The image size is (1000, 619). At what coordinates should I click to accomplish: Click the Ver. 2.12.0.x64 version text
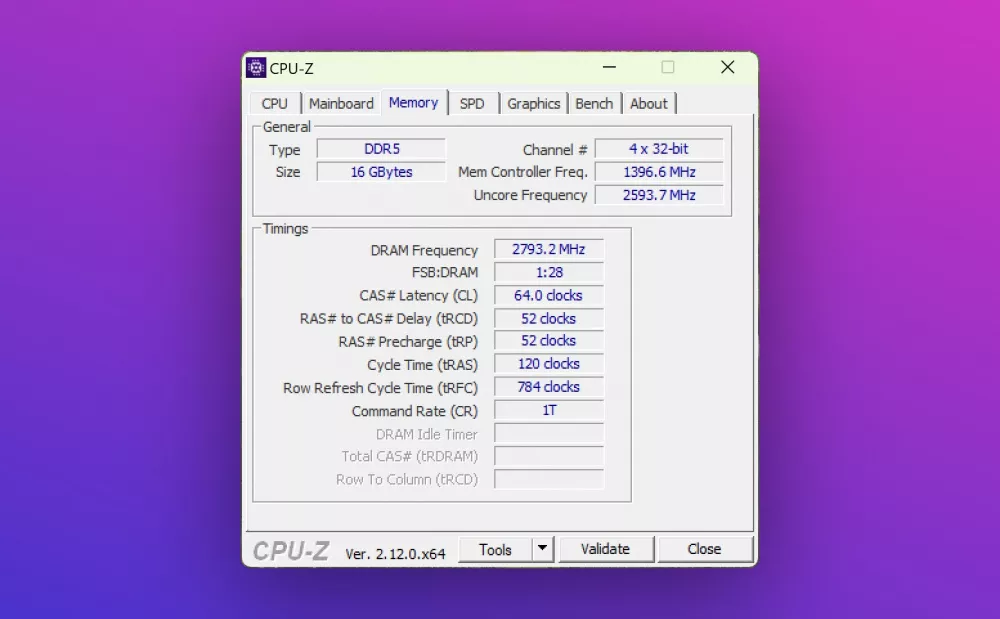395,554
